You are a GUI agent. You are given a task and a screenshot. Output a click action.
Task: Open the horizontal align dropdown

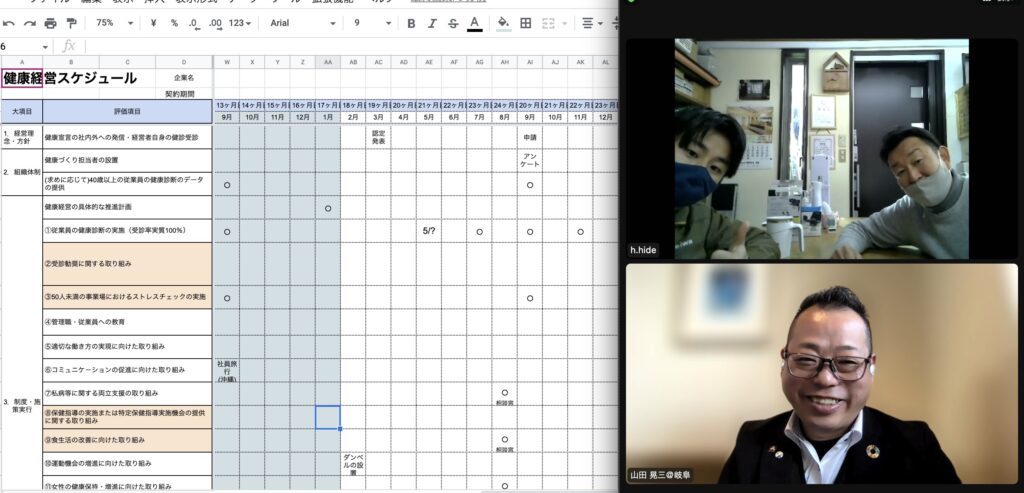pos(592,24)
